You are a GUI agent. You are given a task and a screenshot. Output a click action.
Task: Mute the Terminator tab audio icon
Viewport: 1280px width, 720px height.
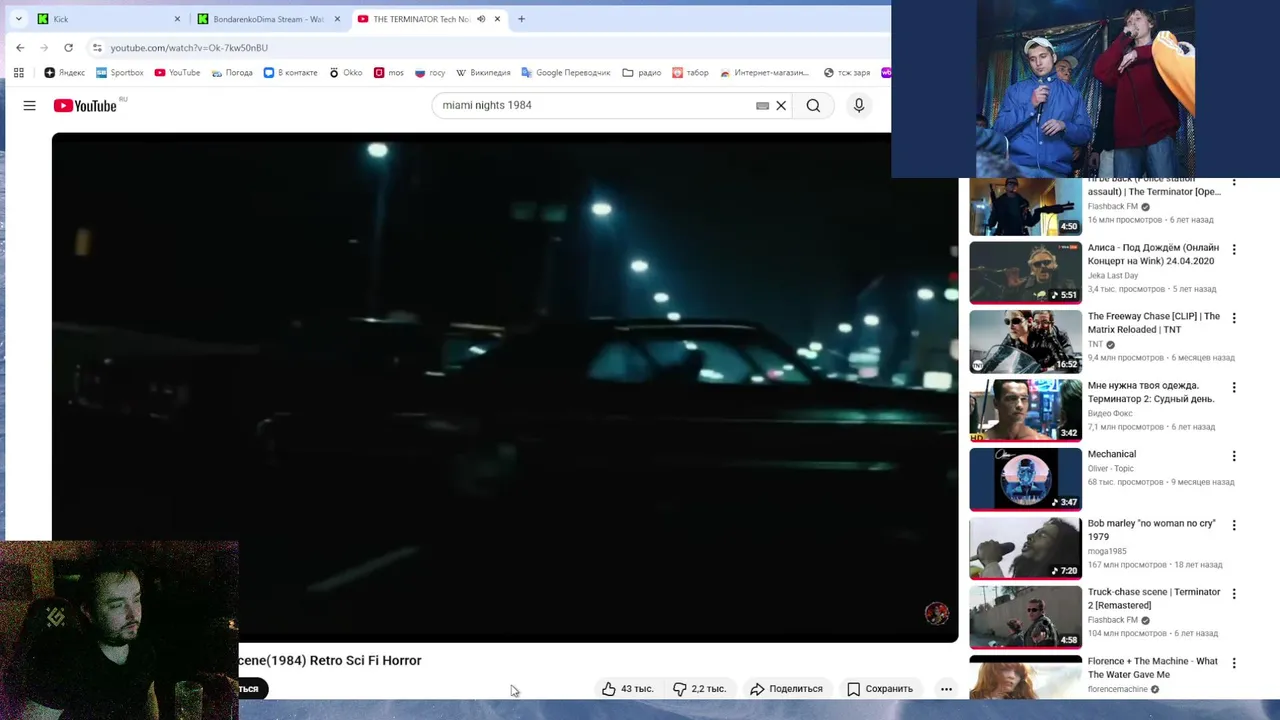click(481, 19)
